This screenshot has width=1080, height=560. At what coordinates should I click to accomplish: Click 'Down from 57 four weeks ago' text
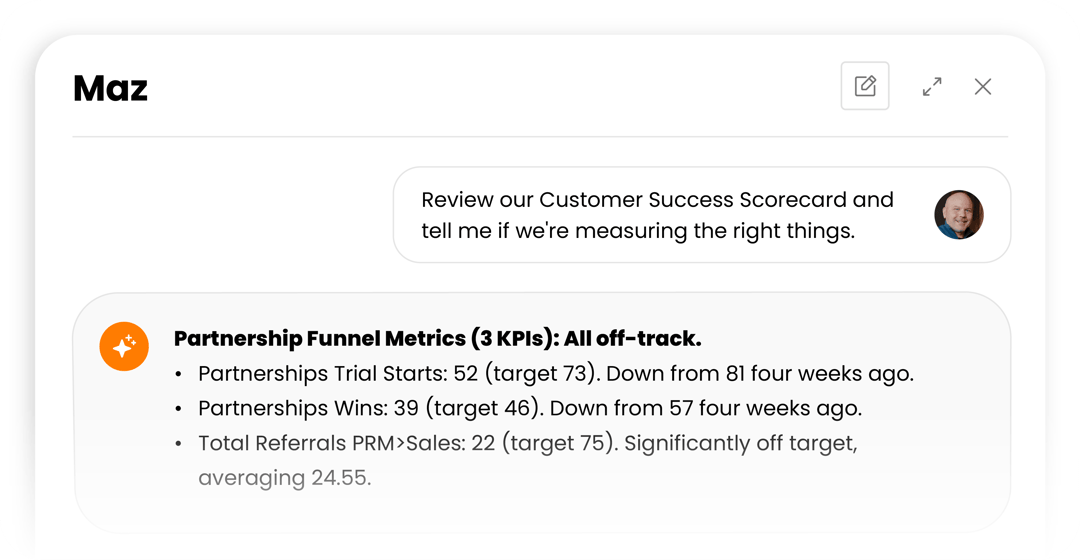pos(705,408)
